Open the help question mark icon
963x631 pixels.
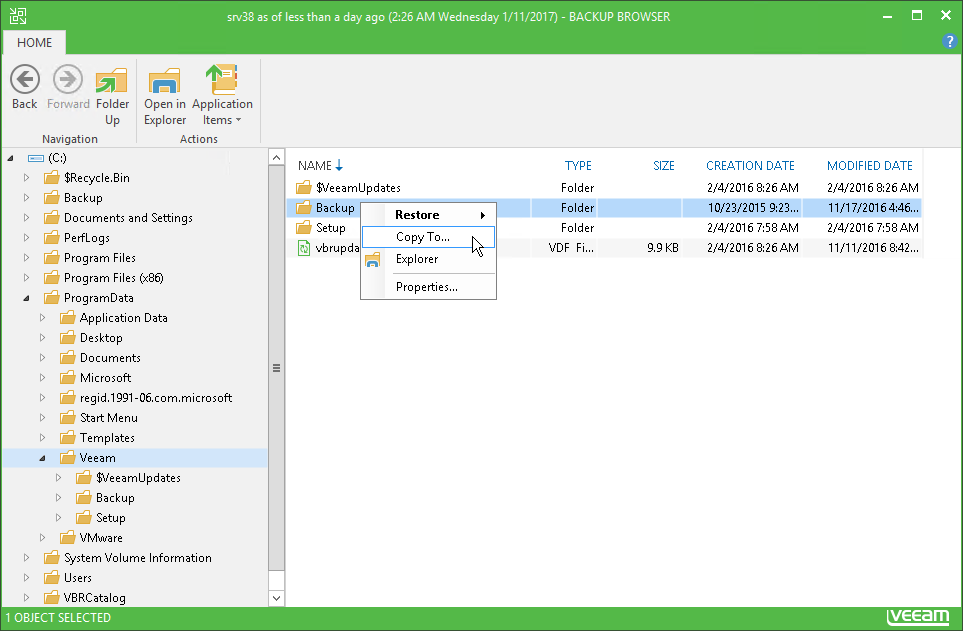(x=949, y=41)
